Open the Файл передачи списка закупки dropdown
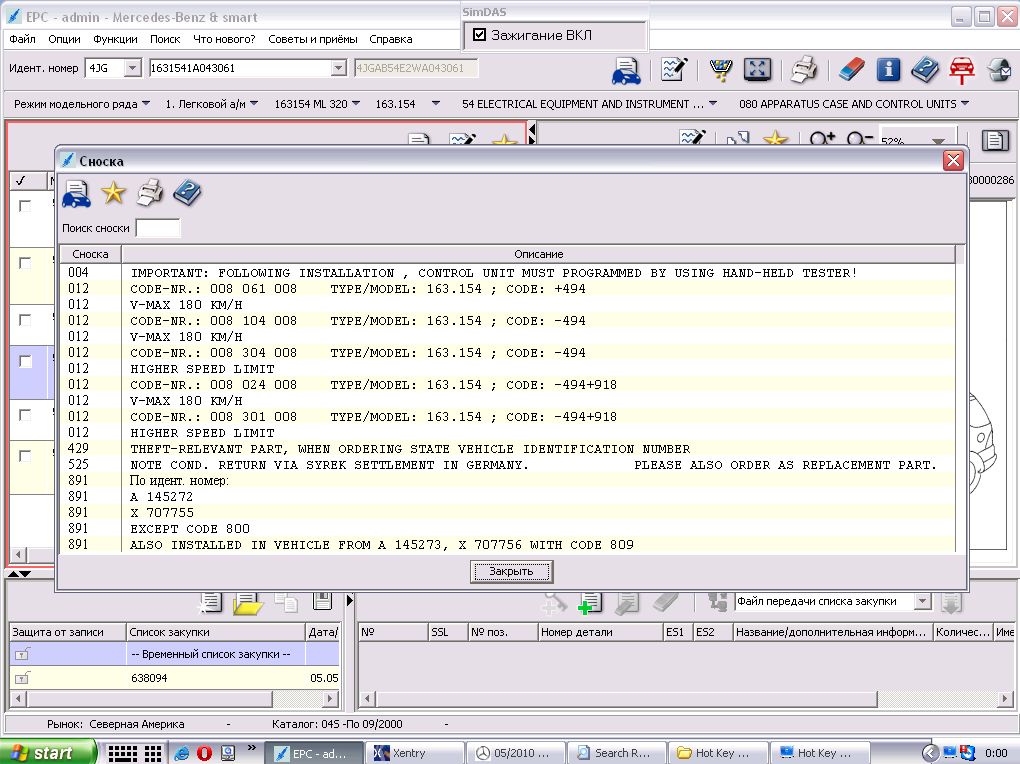This screenshot has width=1020, height=764. point(922,601)
